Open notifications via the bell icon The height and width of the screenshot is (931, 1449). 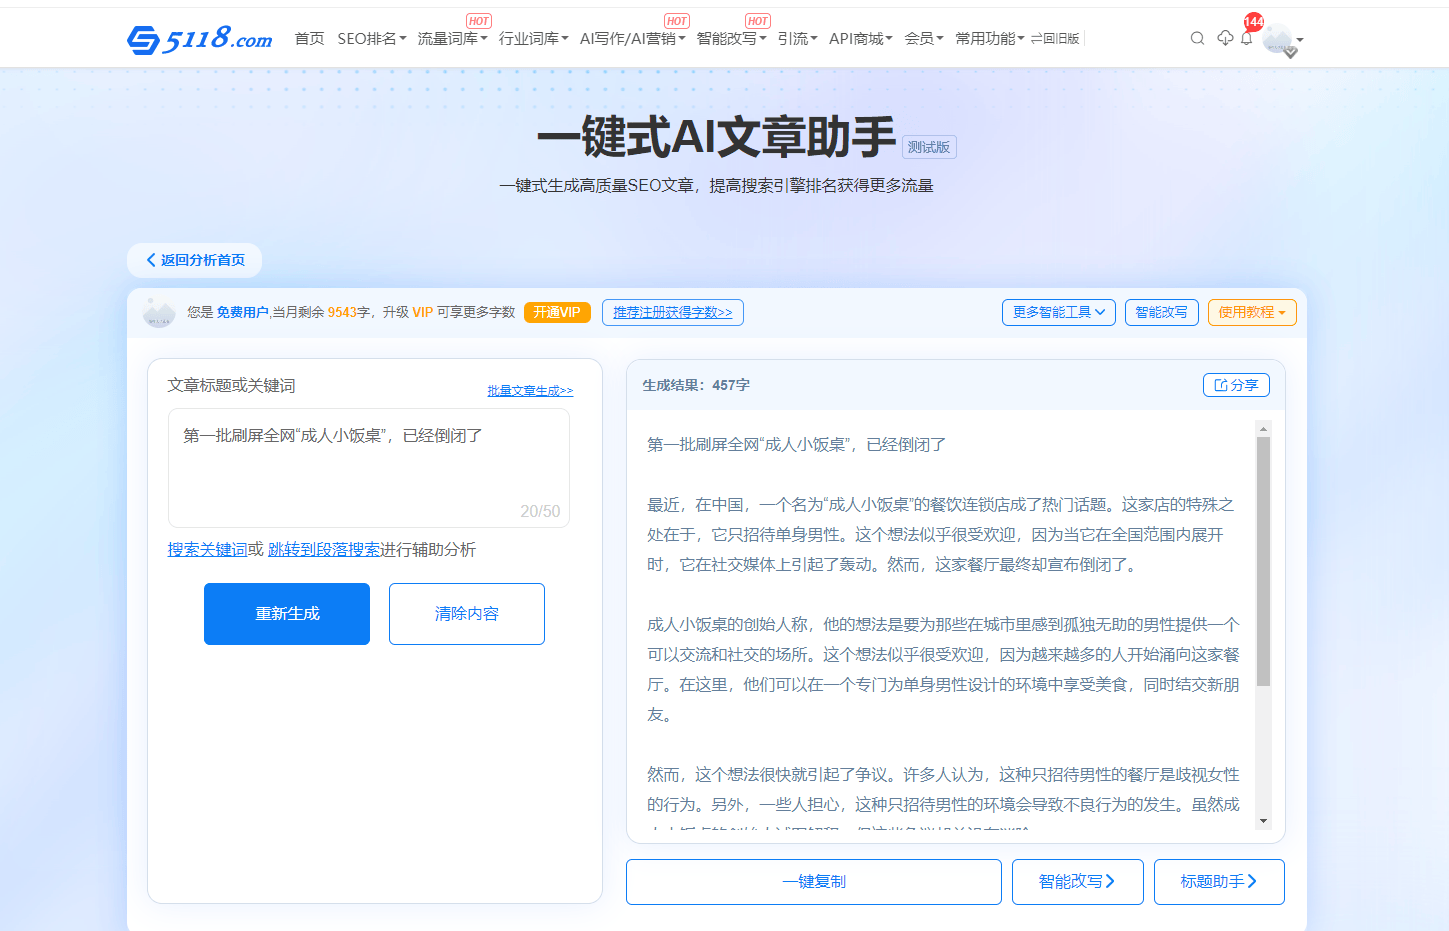click(1246, 39)
